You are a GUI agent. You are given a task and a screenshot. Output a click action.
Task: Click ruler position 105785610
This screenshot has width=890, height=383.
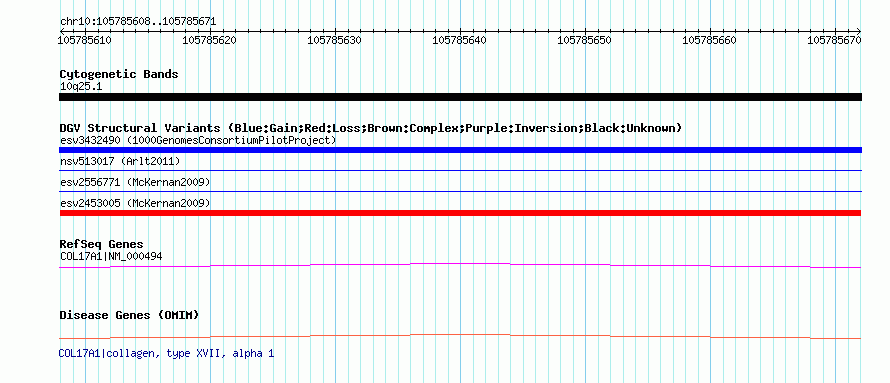tap(85, 40)
